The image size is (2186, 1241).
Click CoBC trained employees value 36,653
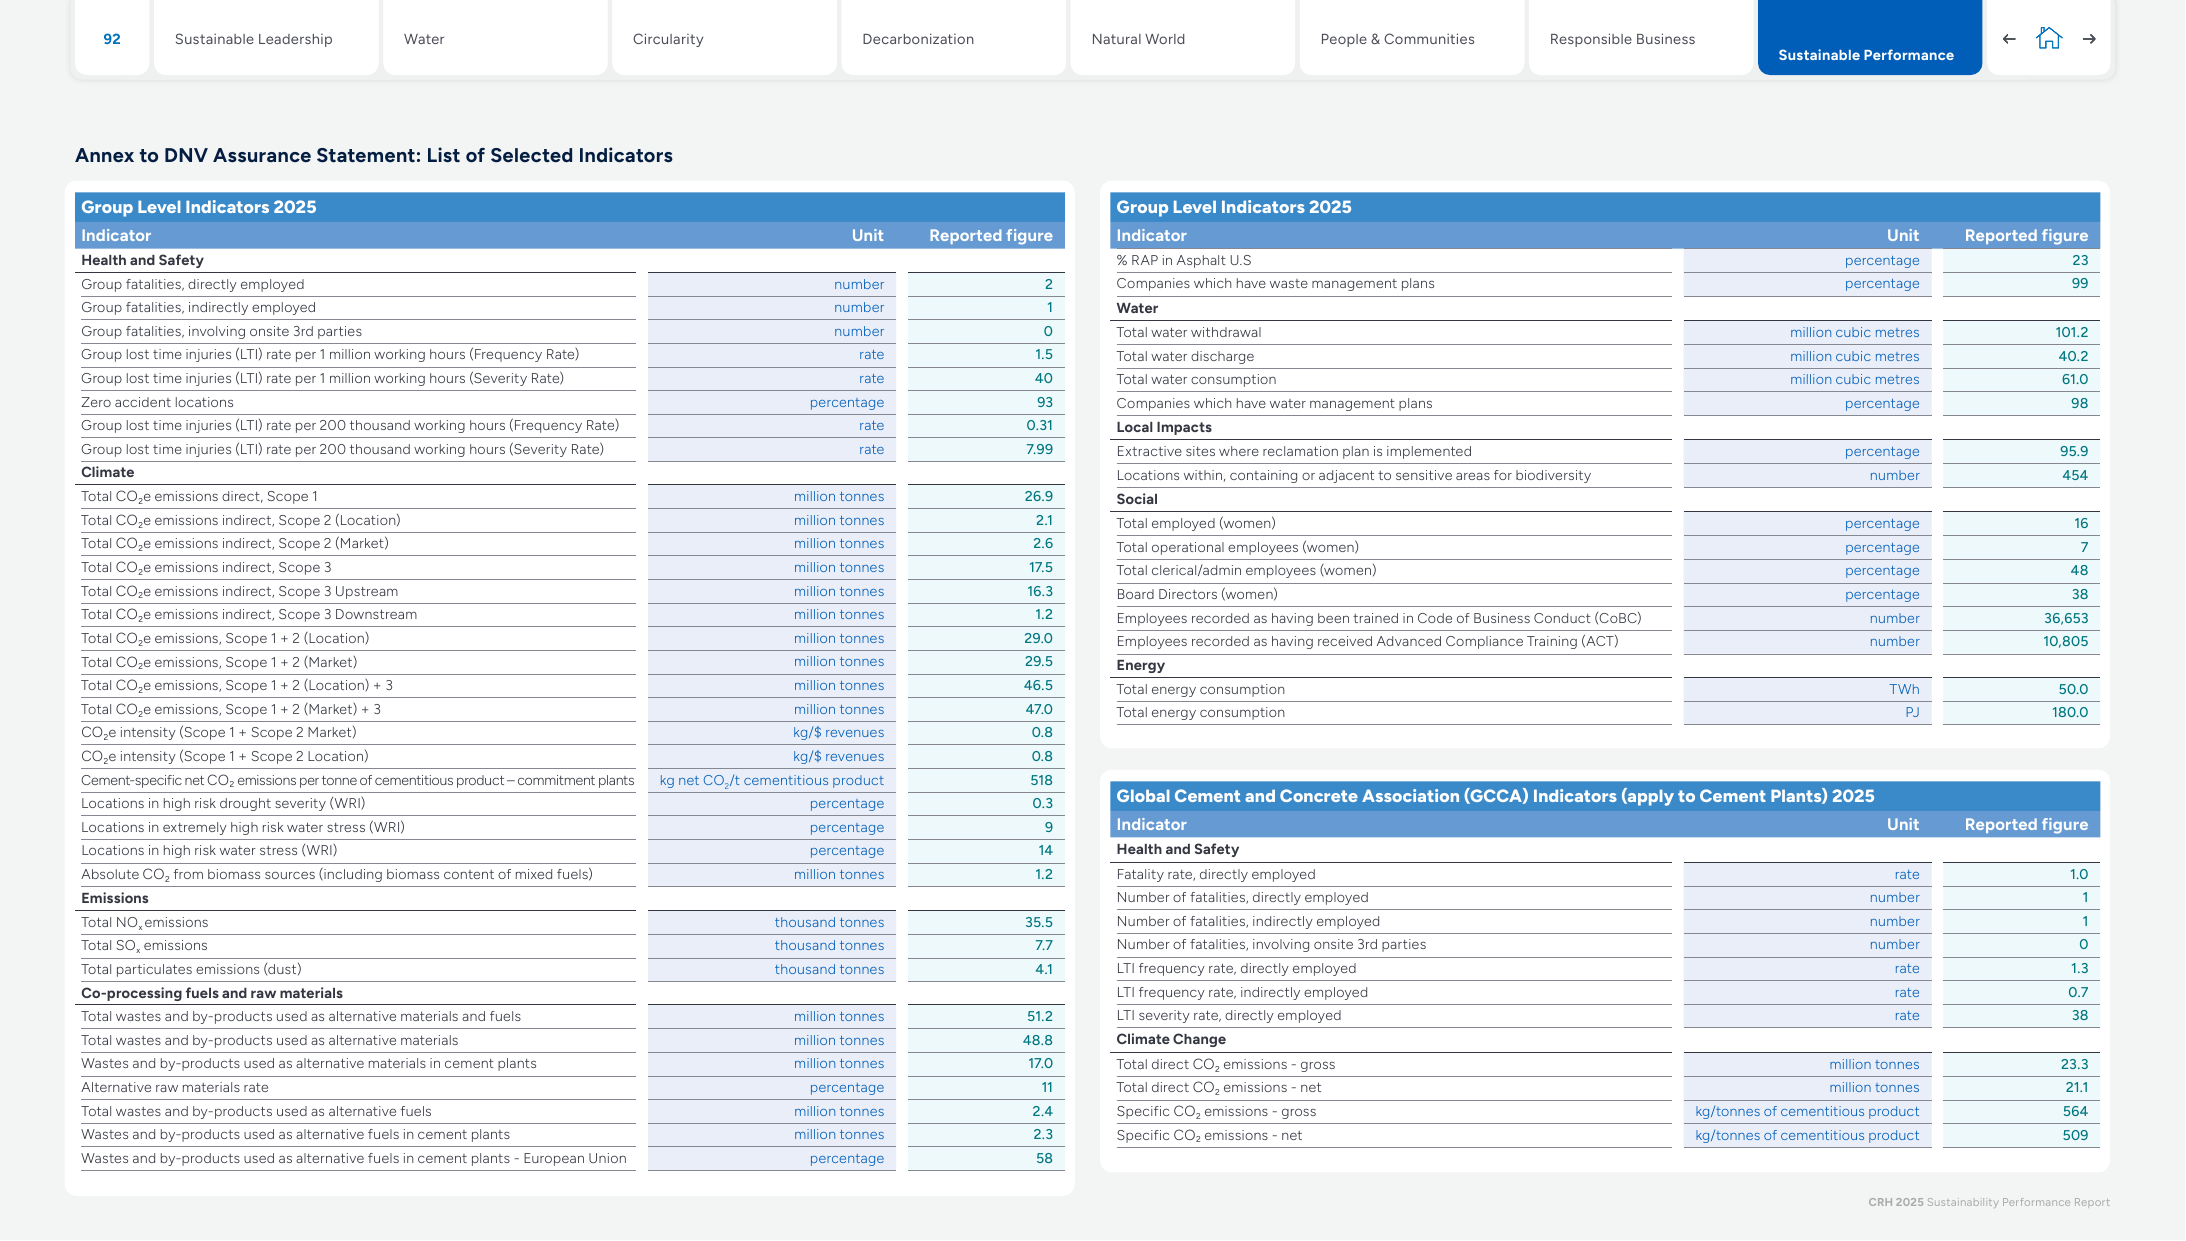click(2066, 618)
